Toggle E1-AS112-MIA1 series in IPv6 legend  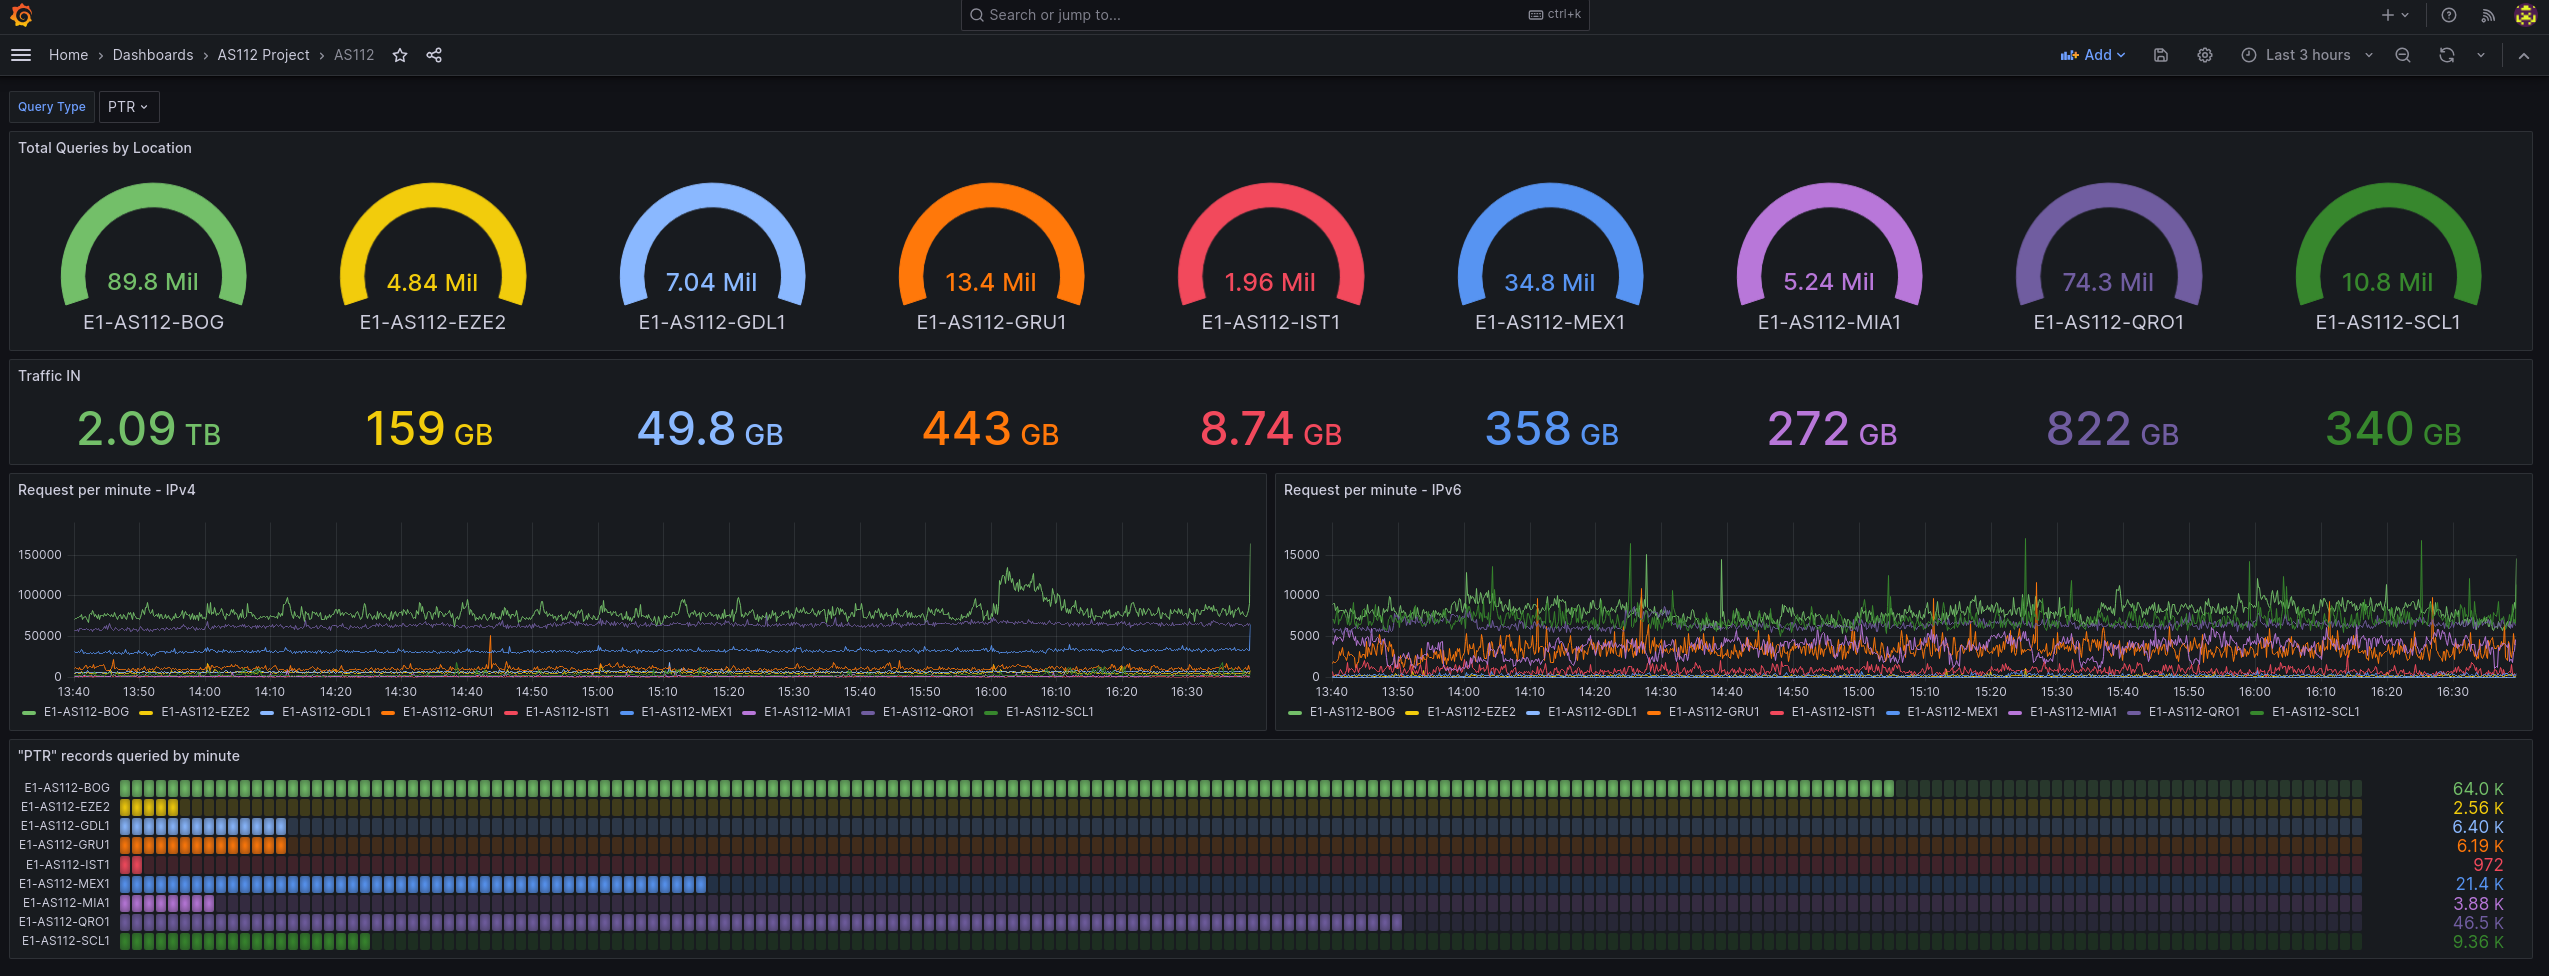(x=2073, y=712)
